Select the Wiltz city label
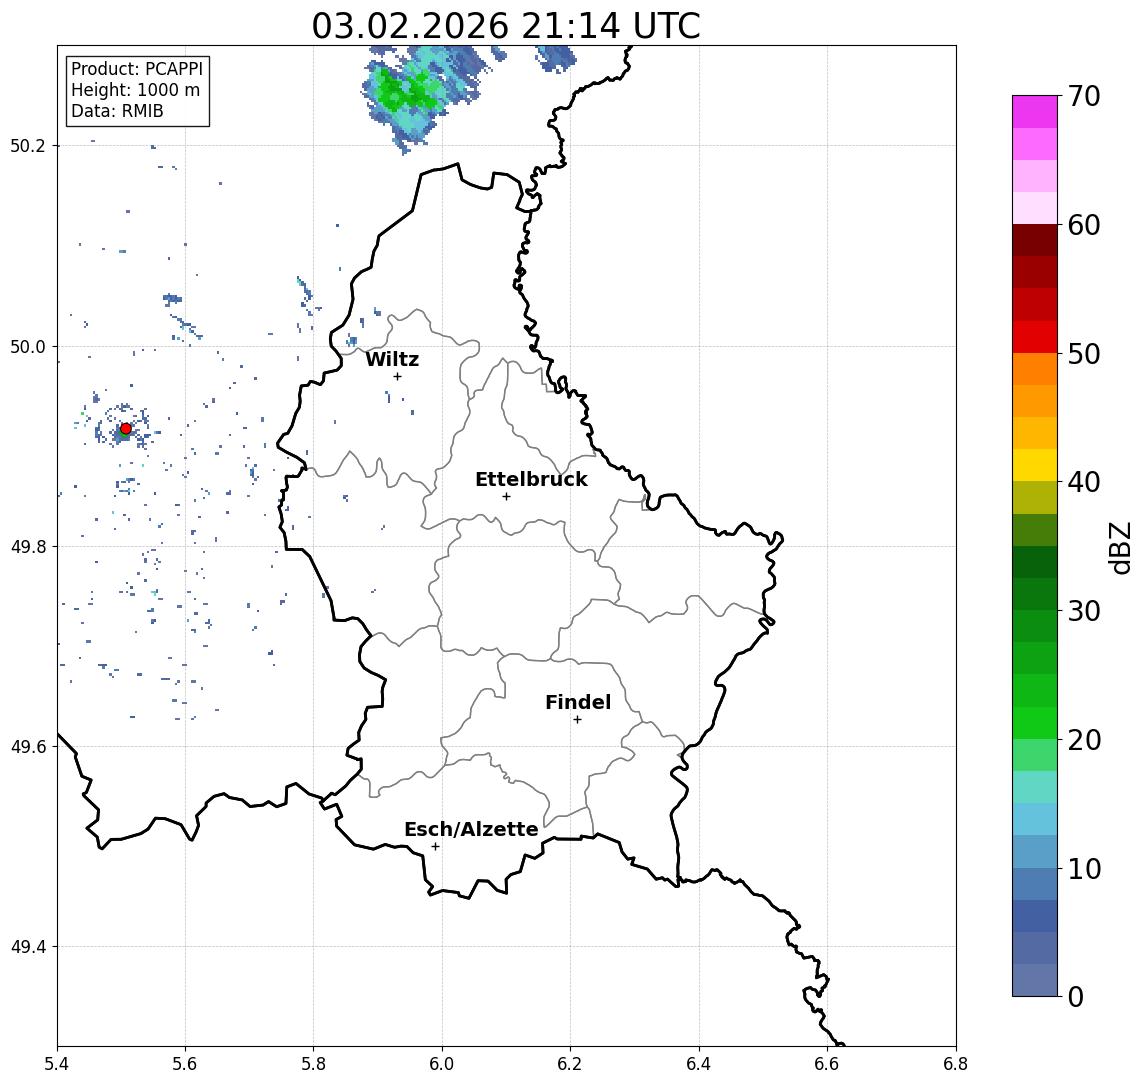 [x=392, y=359]
